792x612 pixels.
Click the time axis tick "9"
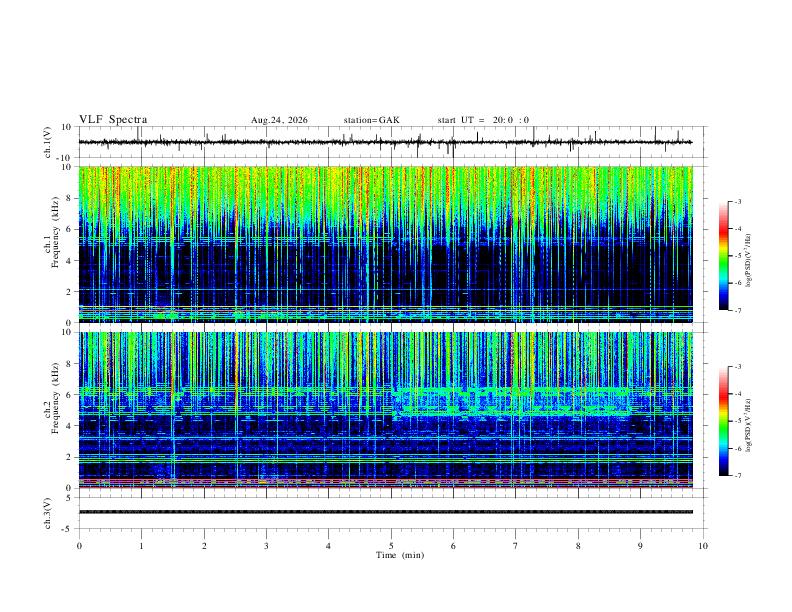pos(640,546)
